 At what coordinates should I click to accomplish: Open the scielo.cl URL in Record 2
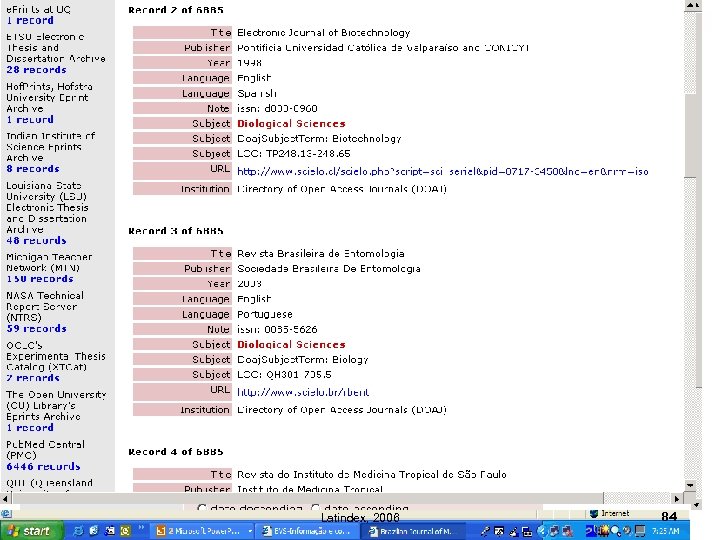[x=443, y=172]
